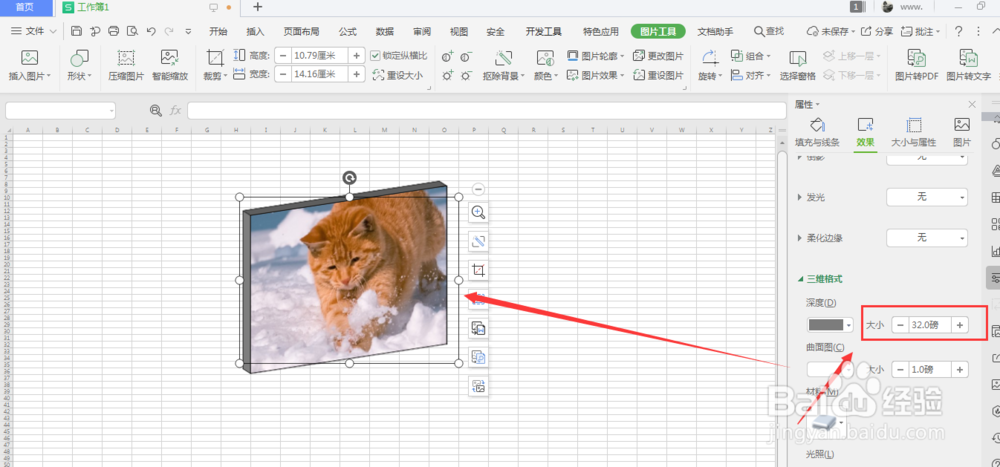Decrease depth size 32.0磅 with minus

tap(900, 325)
